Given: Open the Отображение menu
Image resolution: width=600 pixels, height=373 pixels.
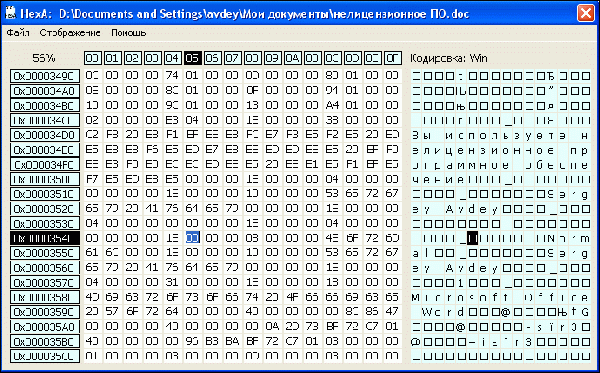Looking at the screenshot, I should 70,33.
